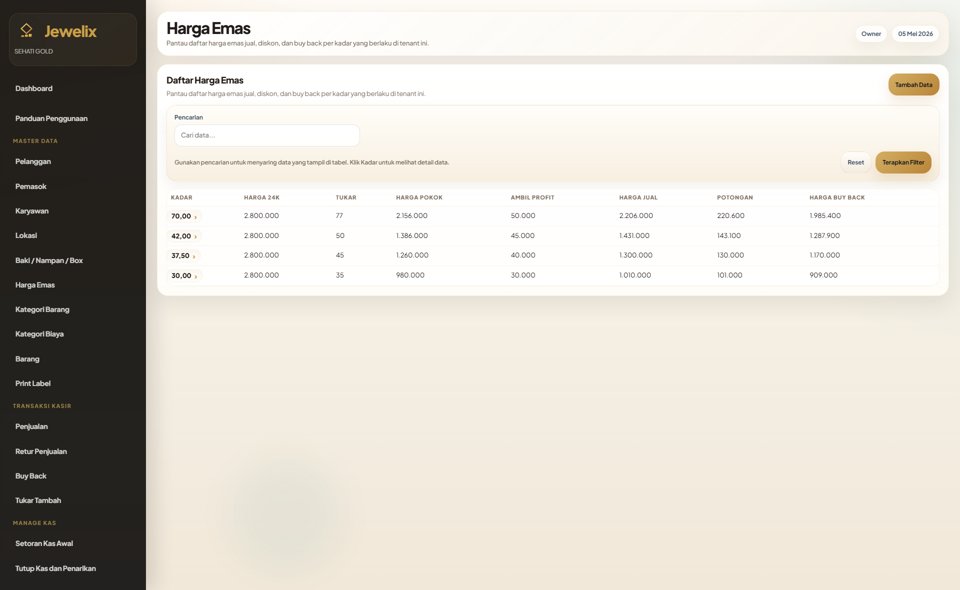Click harga jual value 2.206.000
960x590 pixels.
(x=636, y=215)
